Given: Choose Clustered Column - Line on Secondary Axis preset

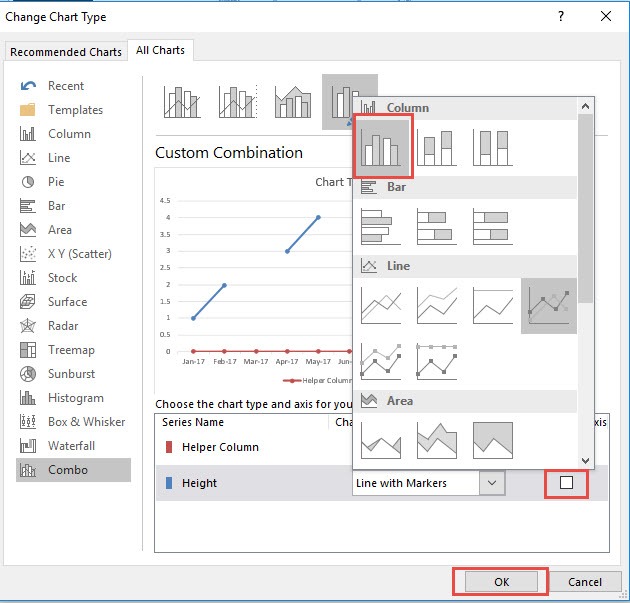Looking at the screenshot, I should [238, 102].
